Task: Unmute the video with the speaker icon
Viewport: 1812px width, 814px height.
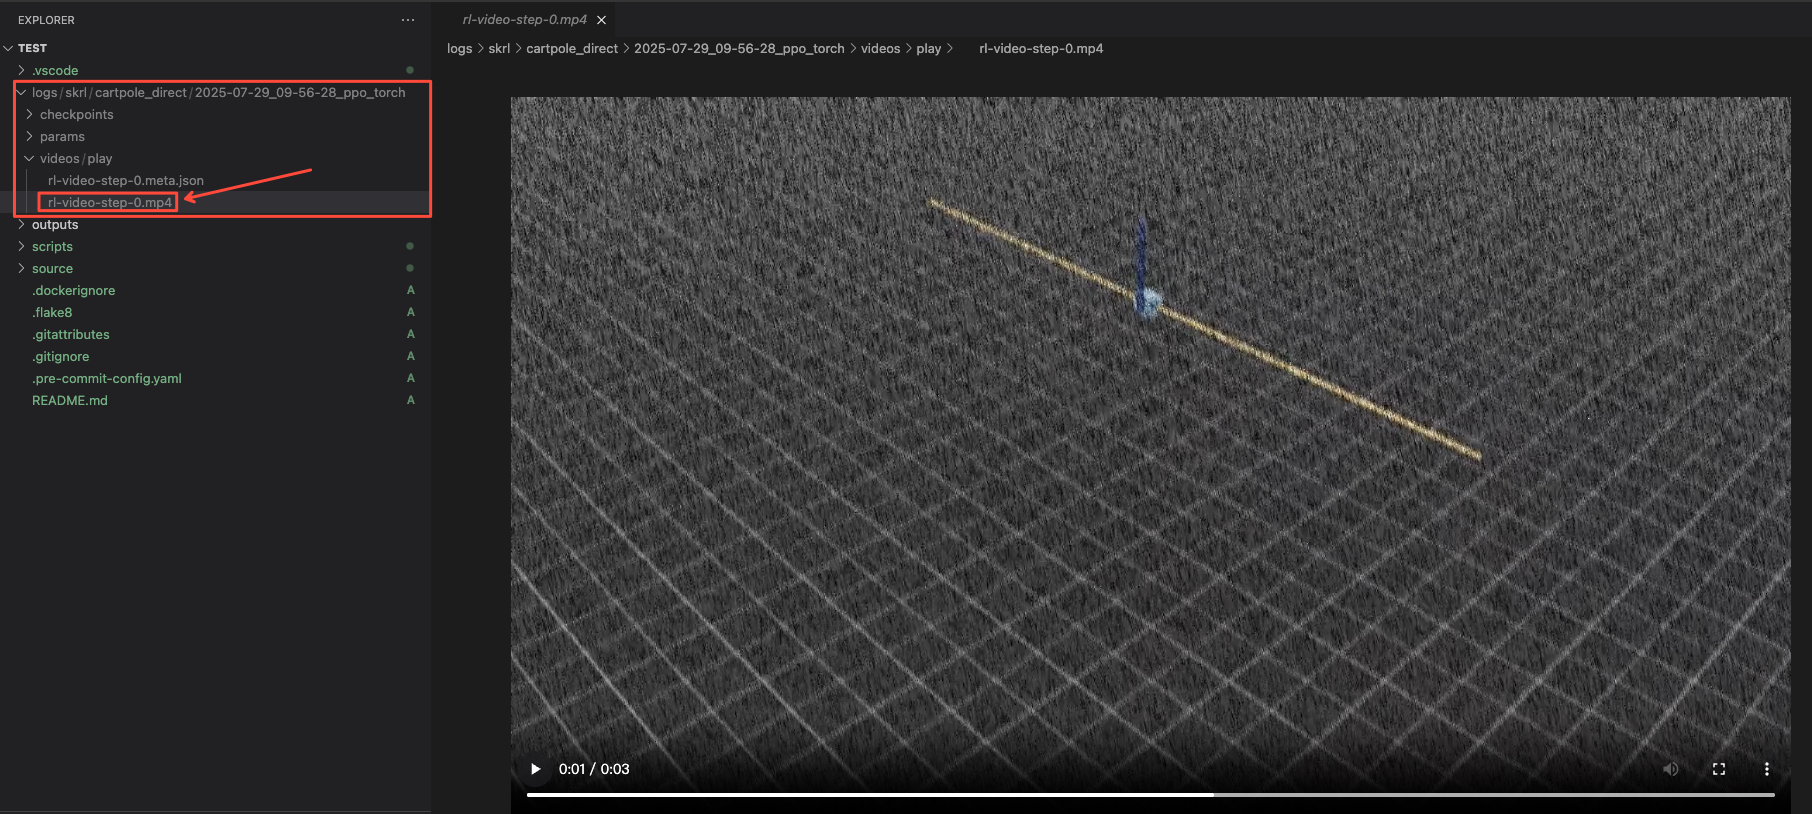Action: click(x=1670, y=769)
